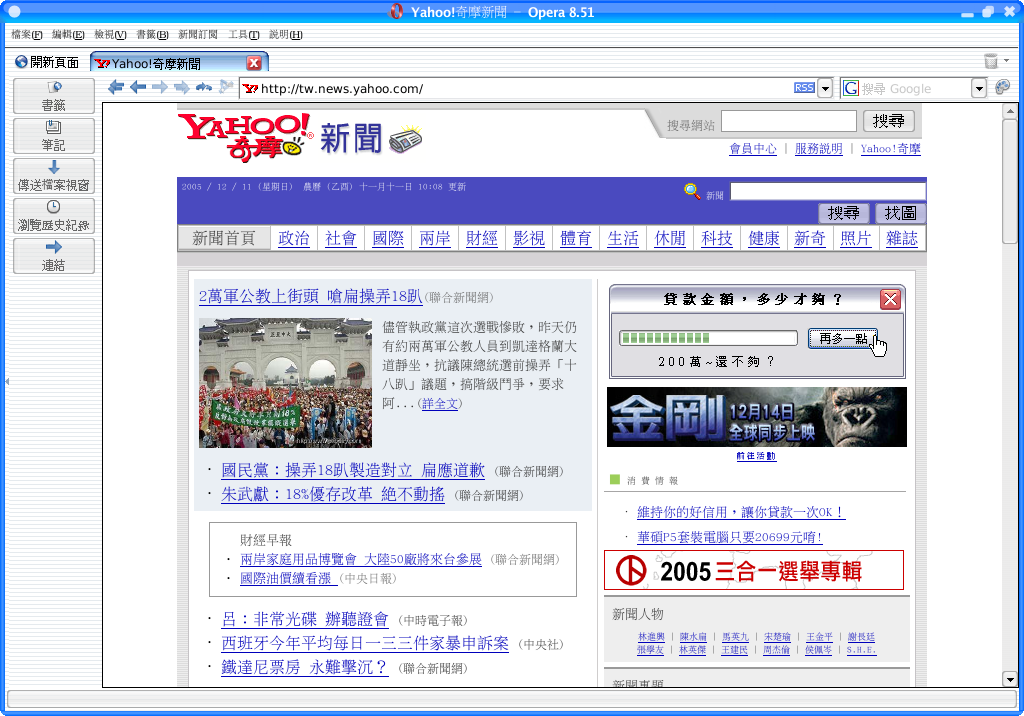Open headline 2萬軍公教上街頭 嗆扁操弄18趴

[x=310, y=296]
